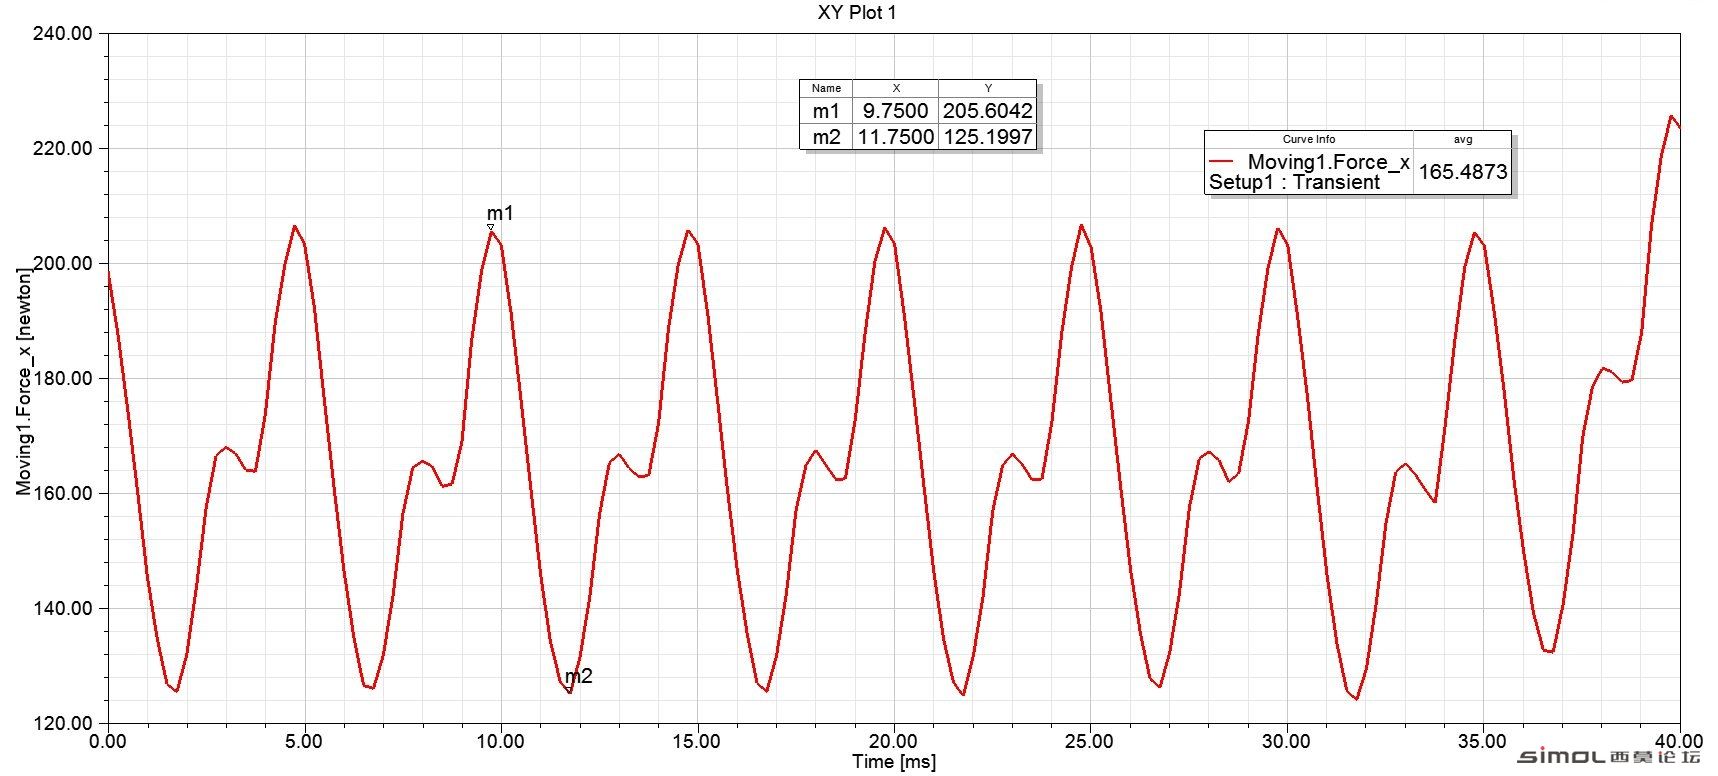This screenshot has height=776, width=1718.
Task: Click the 200.00 Y axis tick label
Action: tap(62, 263)
